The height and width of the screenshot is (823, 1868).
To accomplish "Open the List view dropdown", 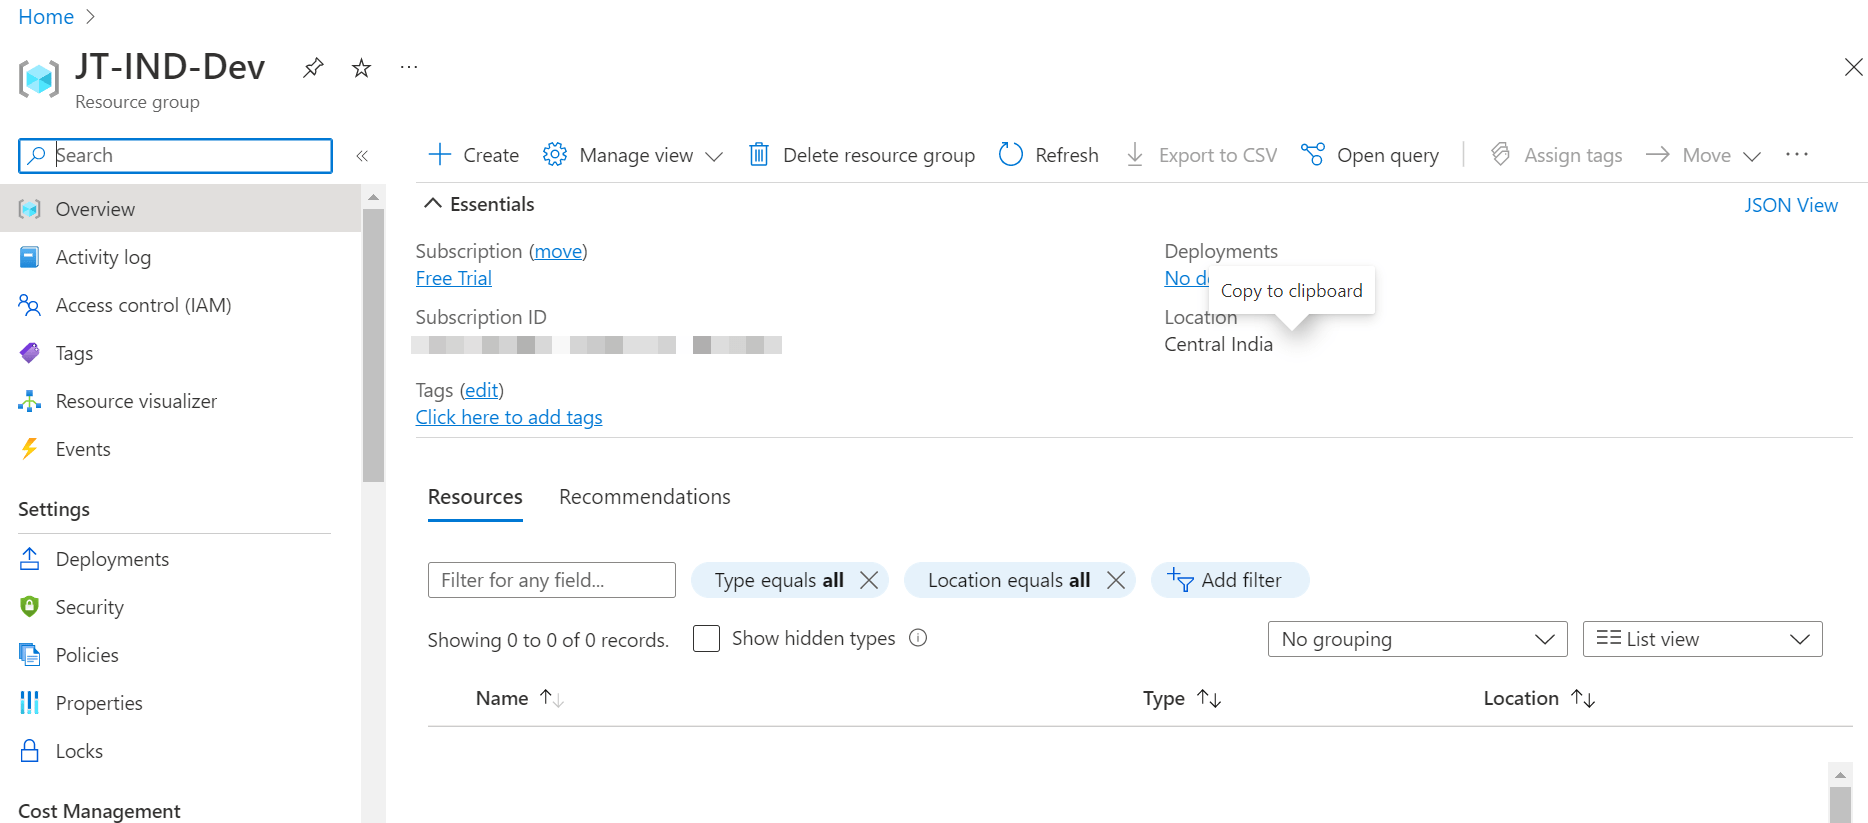I will click(1703, 639).
